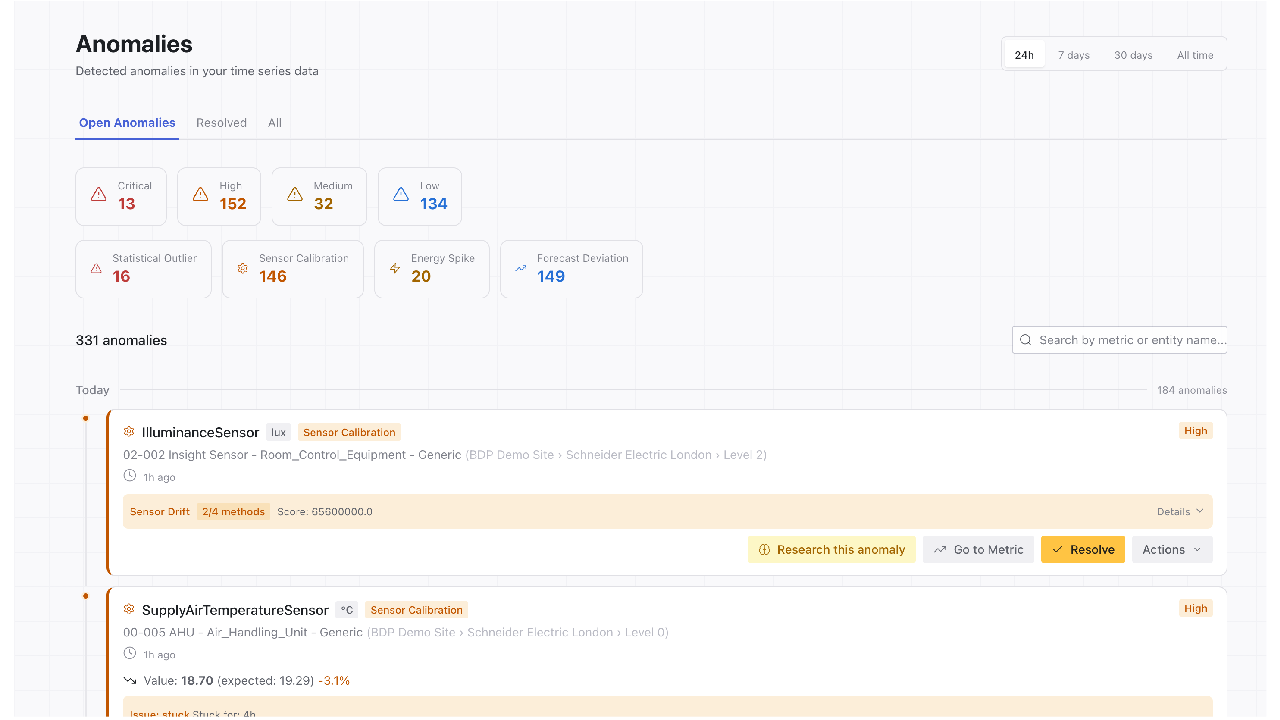Resolve the IlluminanceSensor anomaly
1280x720 pixels.
pos(1083,549)
